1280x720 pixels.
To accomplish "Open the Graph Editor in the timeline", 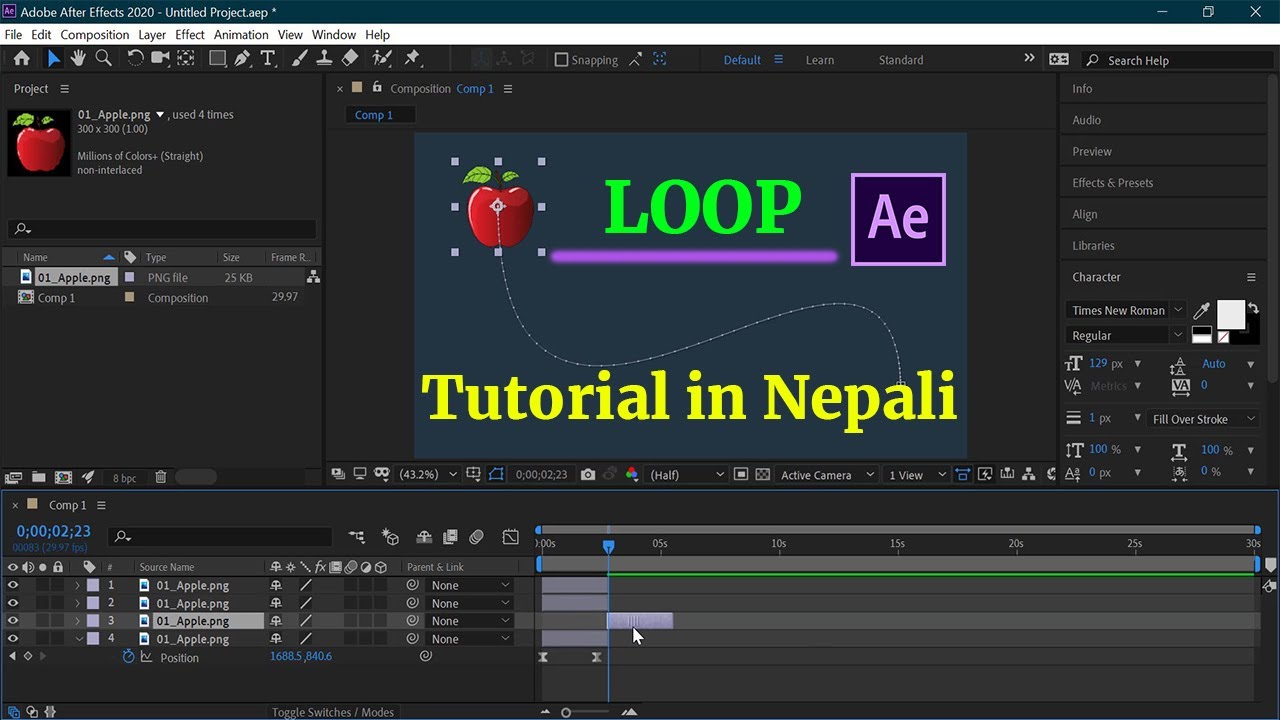I will pyautogui.click(x=511, y=537).
